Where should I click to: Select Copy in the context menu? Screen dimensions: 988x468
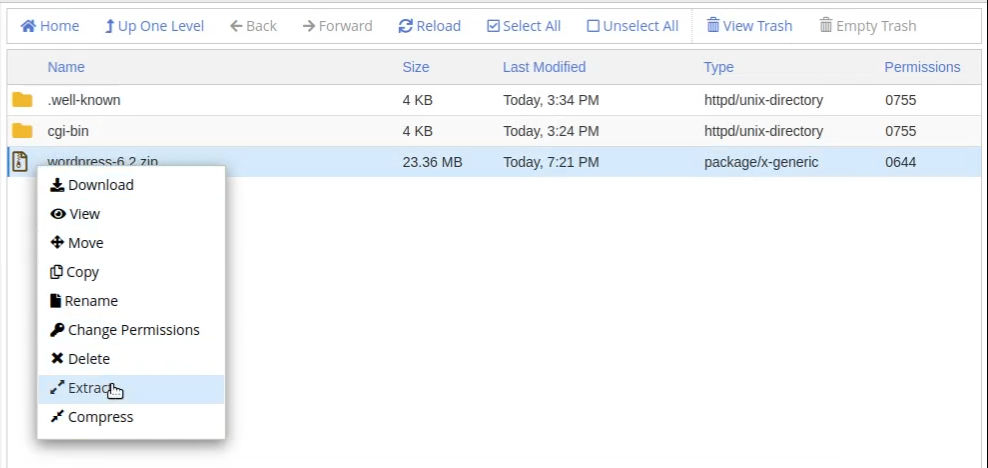(x=131, y=271)
